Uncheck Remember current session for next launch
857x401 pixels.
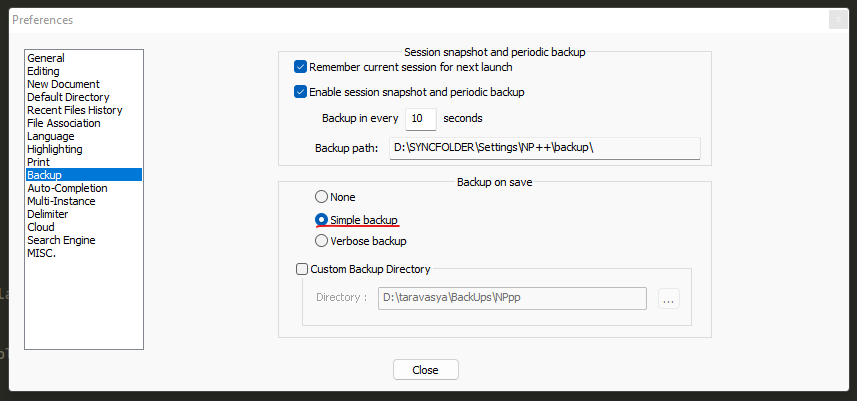[x=300, y=67]
